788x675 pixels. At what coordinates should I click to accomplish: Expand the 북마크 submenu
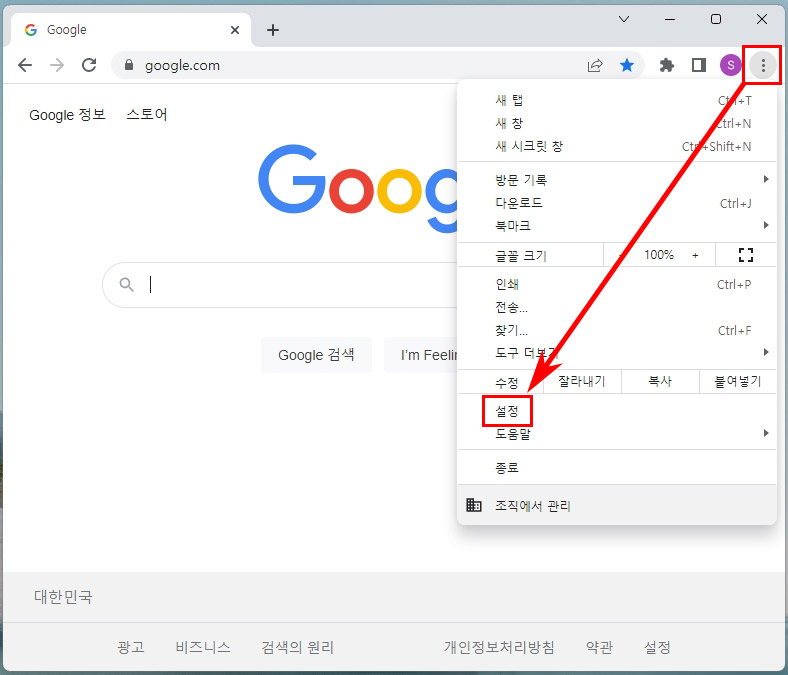pos(617,226)
